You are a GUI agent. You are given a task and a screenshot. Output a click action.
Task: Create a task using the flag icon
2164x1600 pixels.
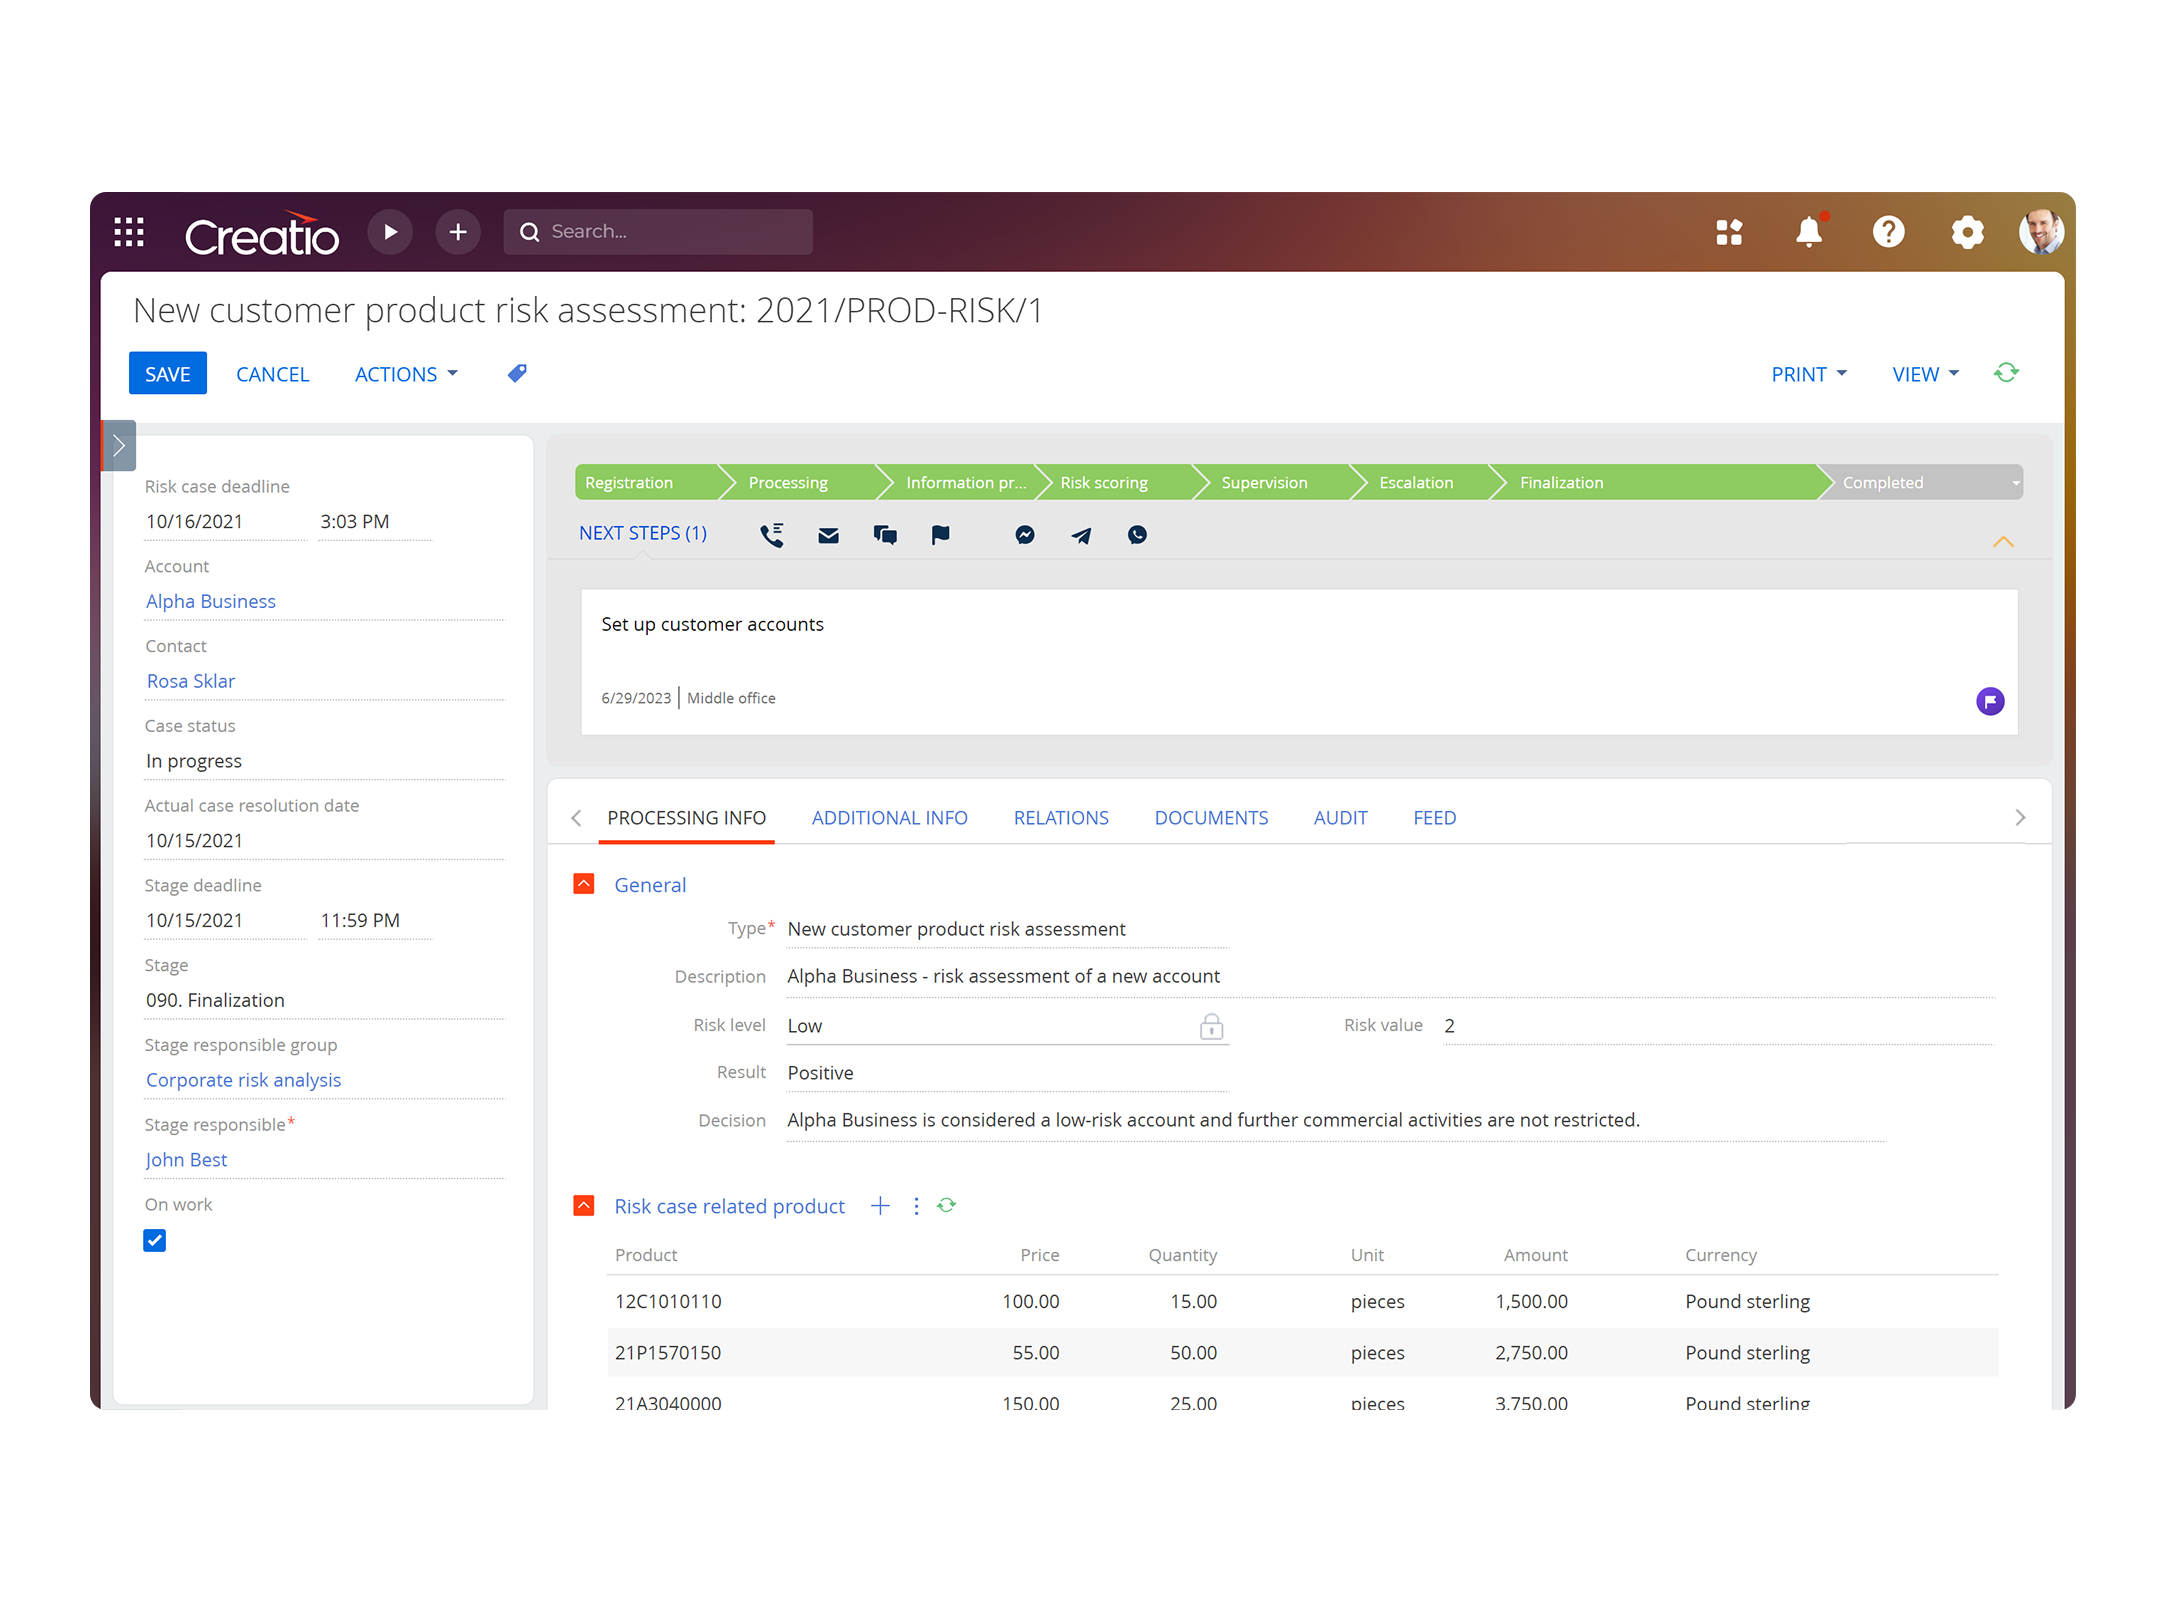pyautogui.click(x=940, y=535)
